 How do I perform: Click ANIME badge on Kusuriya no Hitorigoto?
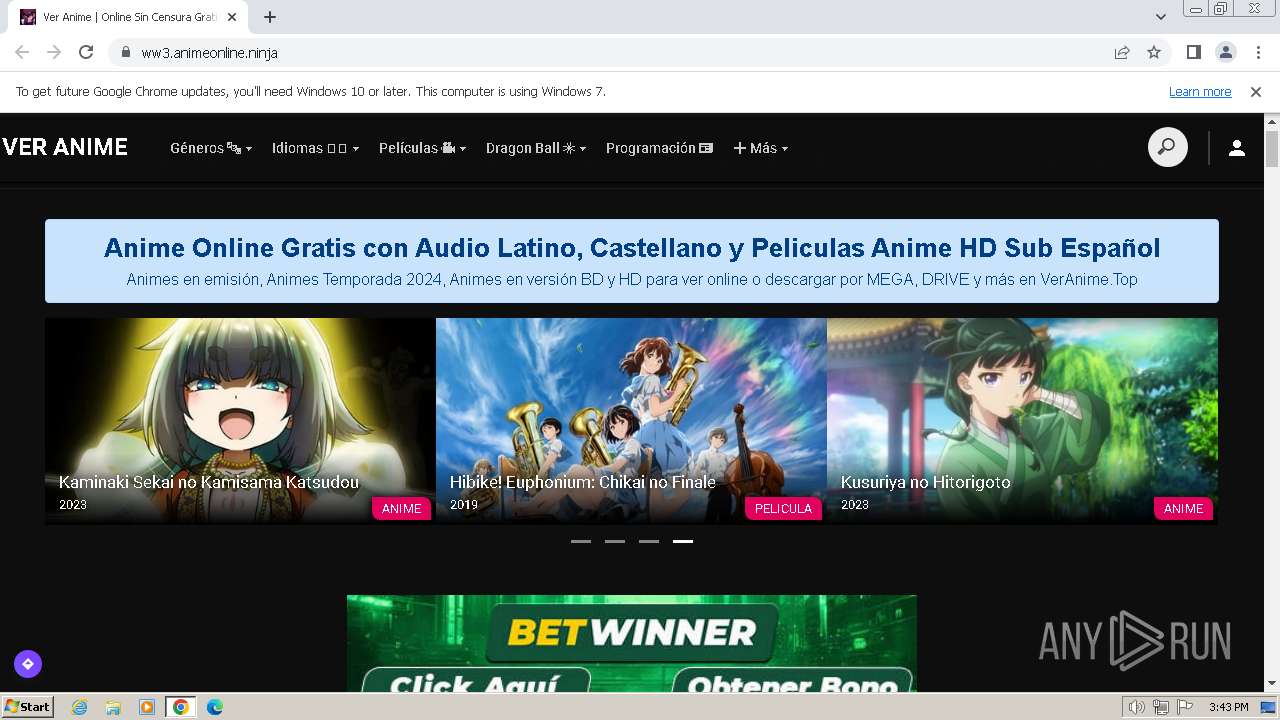coord(1184,508)
